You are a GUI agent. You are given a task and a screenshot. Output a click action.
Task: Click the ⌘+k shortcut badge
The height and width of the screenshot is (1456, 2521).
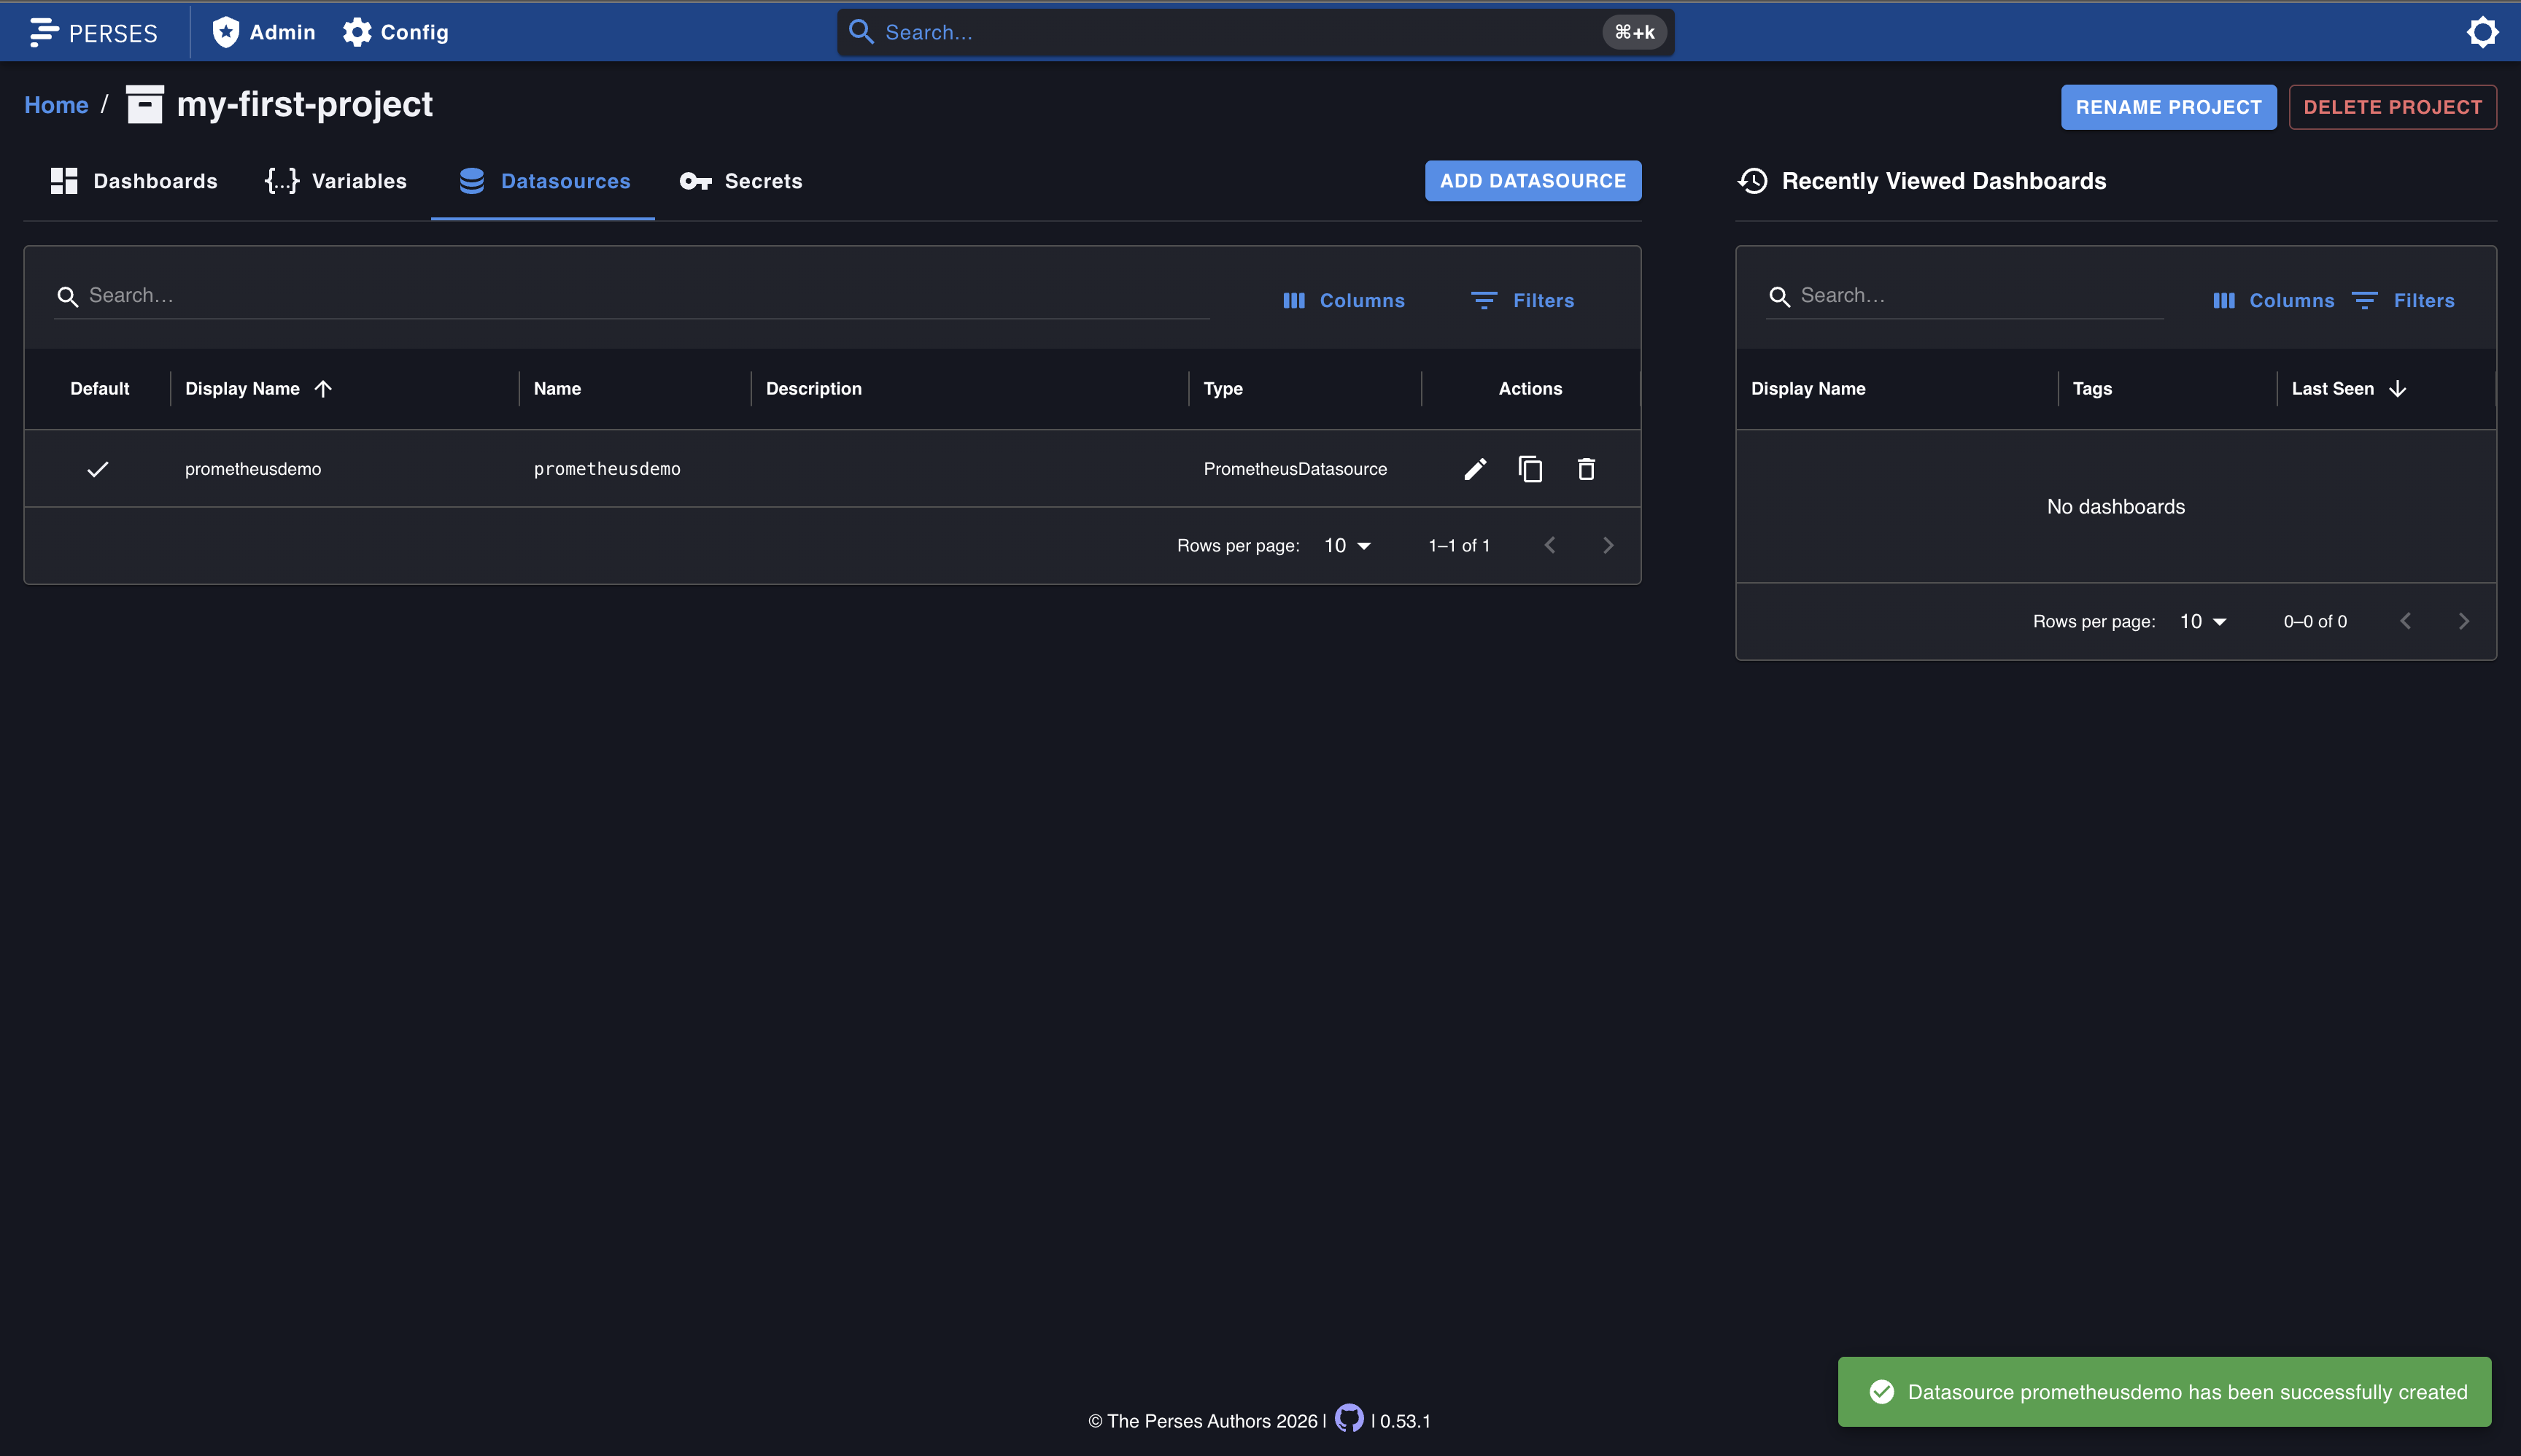click(1634, 32)
